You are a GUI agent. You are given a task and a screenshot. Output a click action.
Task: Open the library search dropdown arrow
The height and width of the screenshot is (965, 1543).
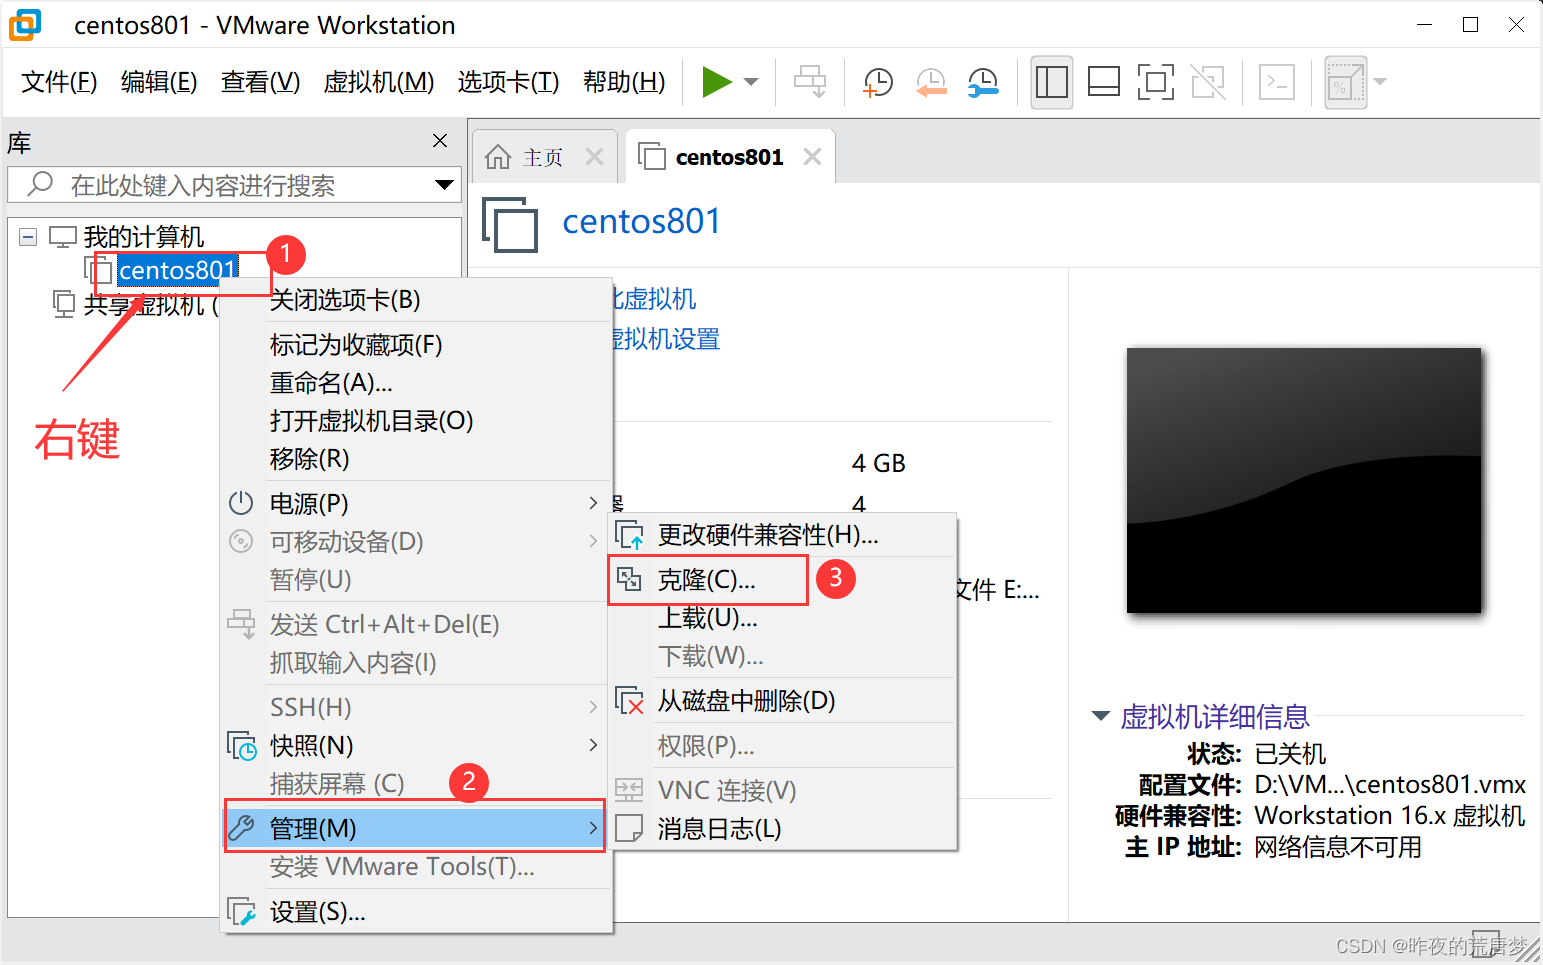pyautogui.click(x=445, y=185)
